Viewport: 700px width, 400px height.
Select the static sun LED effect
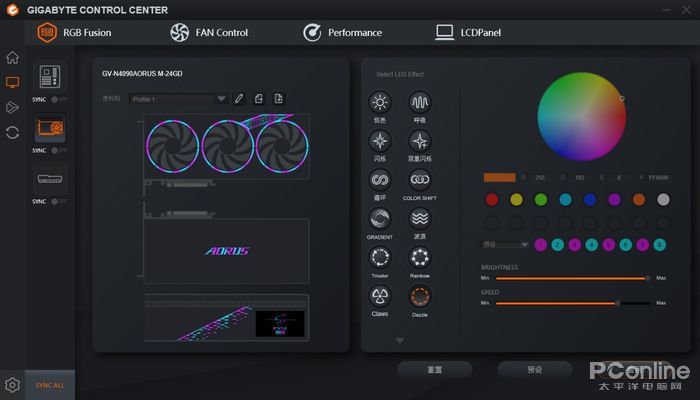(x=380, y=103)
